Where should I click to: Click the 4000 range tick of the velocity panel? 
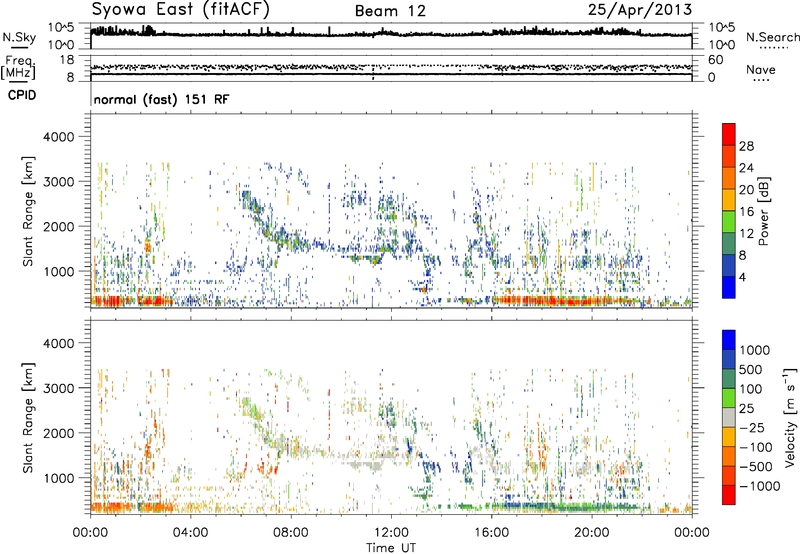58,344
